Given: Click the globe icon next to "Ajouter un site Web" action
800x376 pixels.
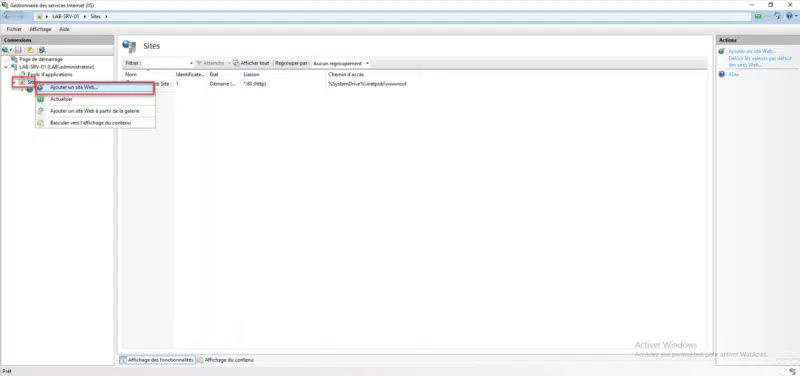Looking at the screenshot, I should pos(721,52).
